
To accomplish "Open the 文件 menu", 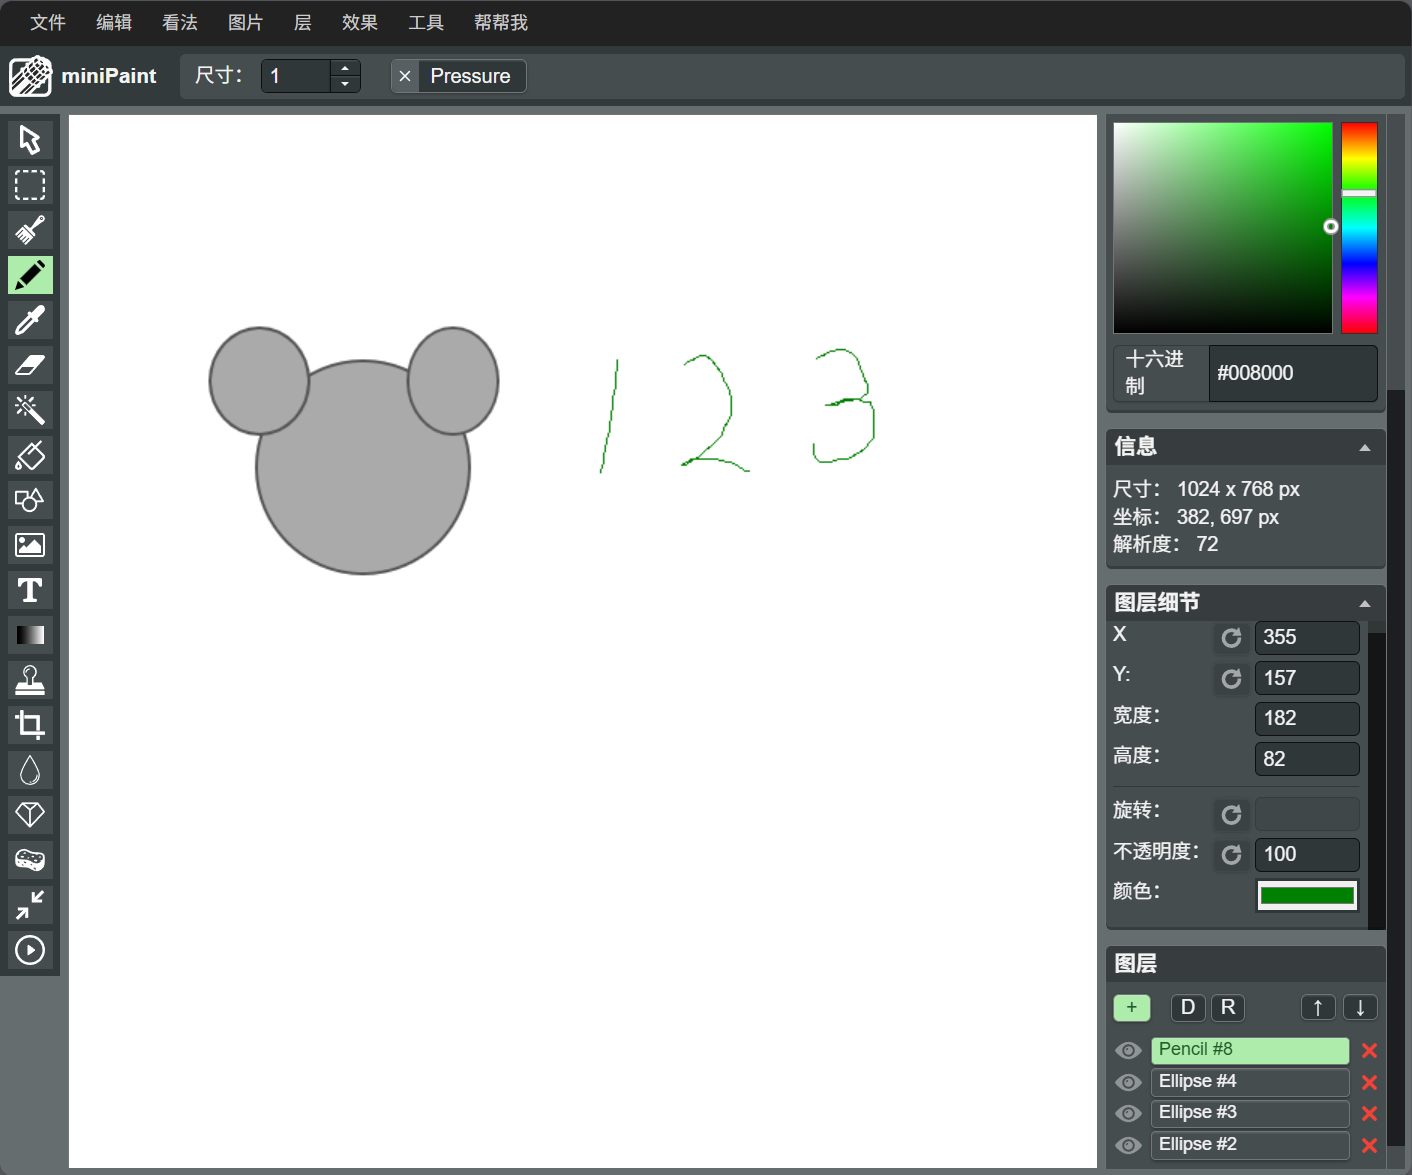I will pos(47,22).
